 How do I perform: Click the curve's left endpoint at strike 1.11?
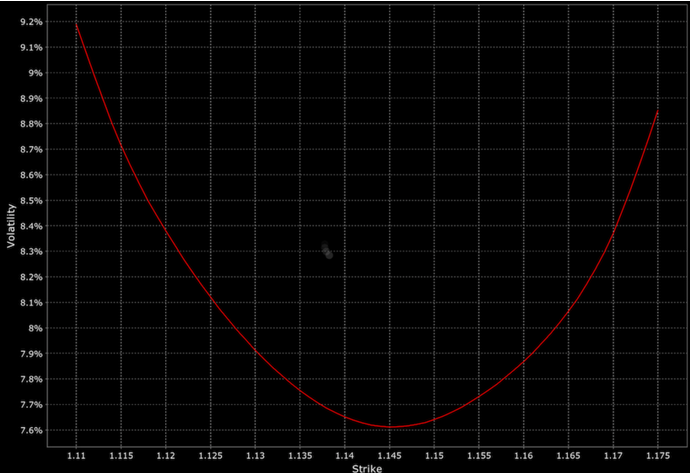click(77, 23)
